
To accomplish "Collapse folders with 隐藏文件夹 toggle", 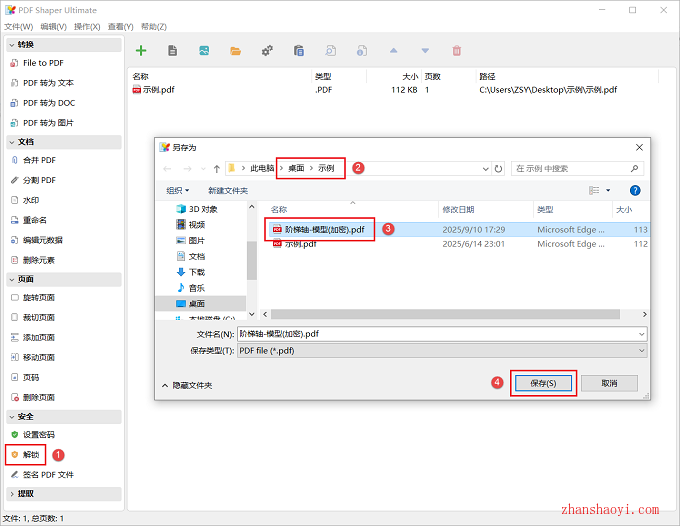I will [187, 386].
